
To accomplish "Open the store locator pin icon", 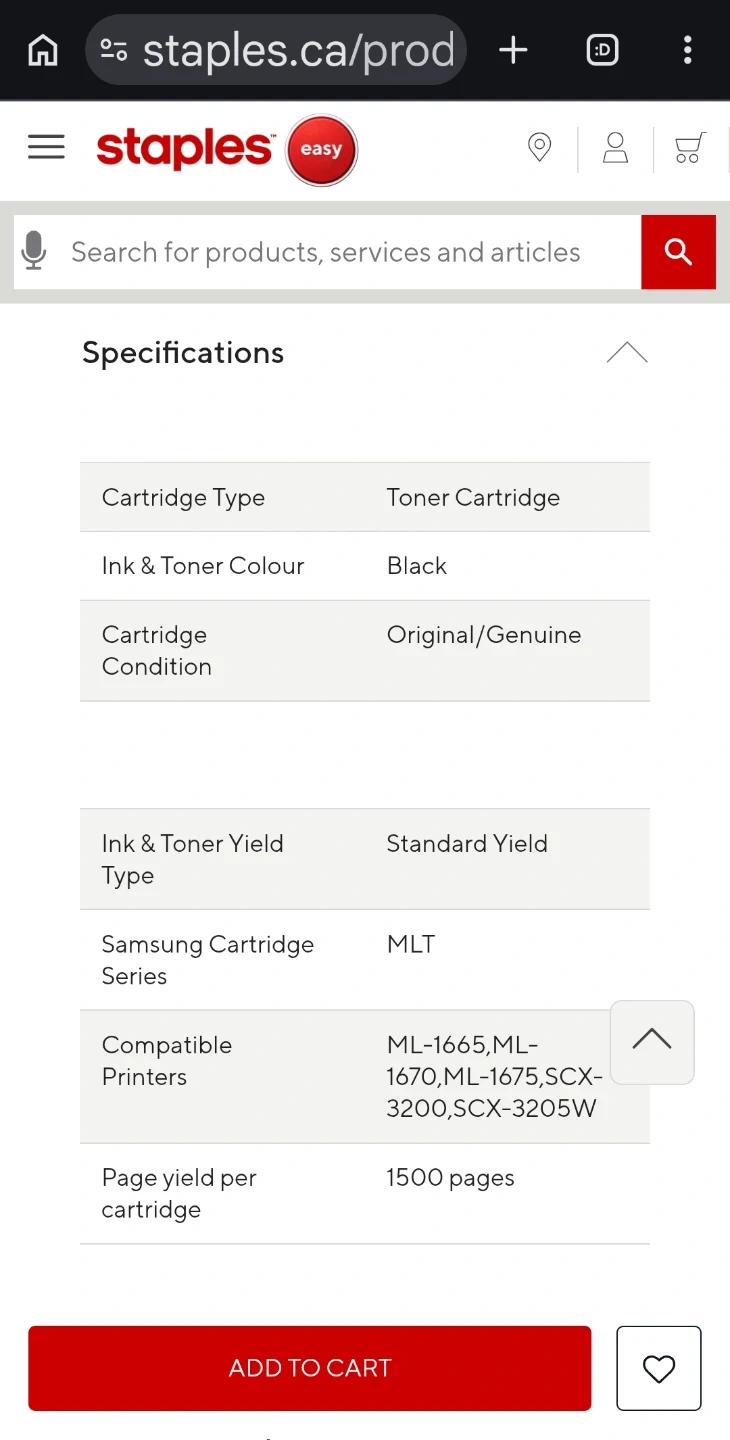I will point(539,148).
